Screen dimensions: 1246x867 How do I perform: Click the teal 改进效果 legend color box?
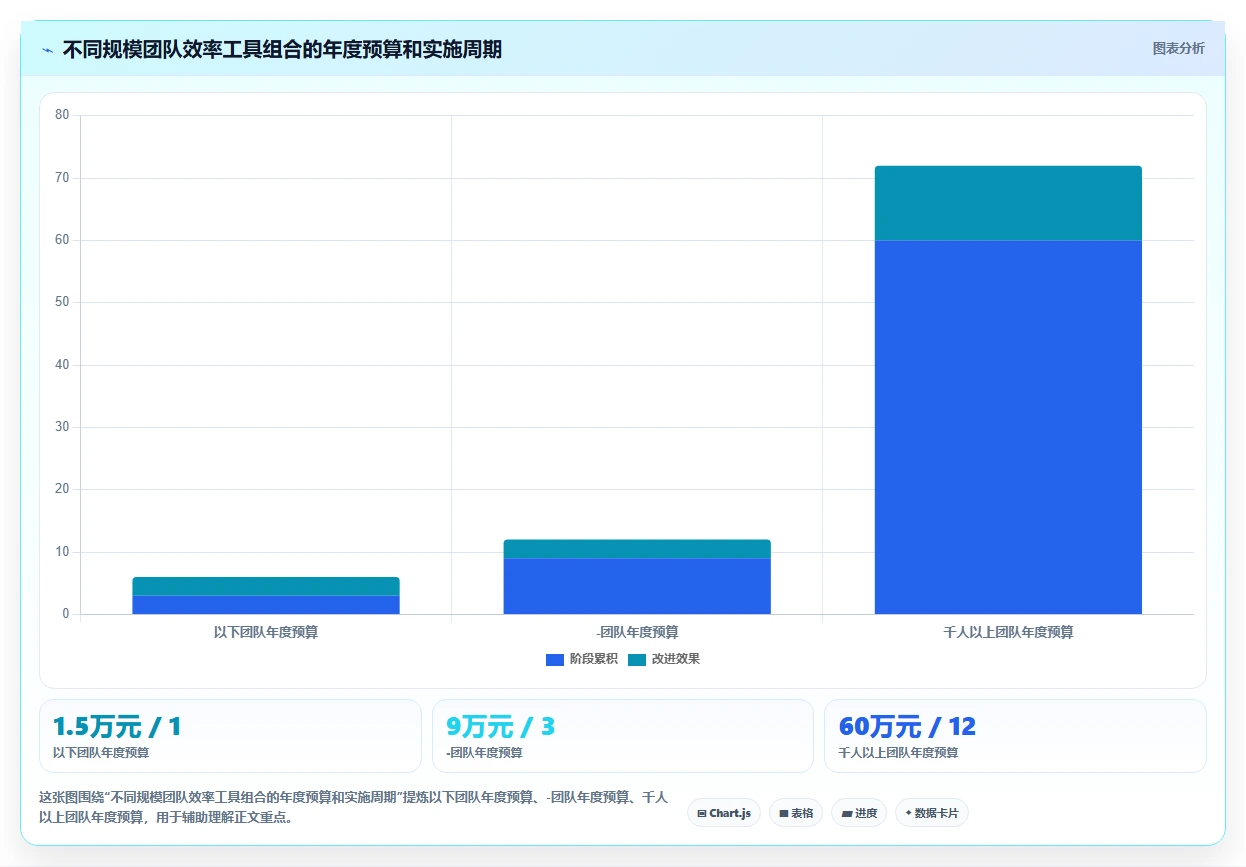click(637, 659)
